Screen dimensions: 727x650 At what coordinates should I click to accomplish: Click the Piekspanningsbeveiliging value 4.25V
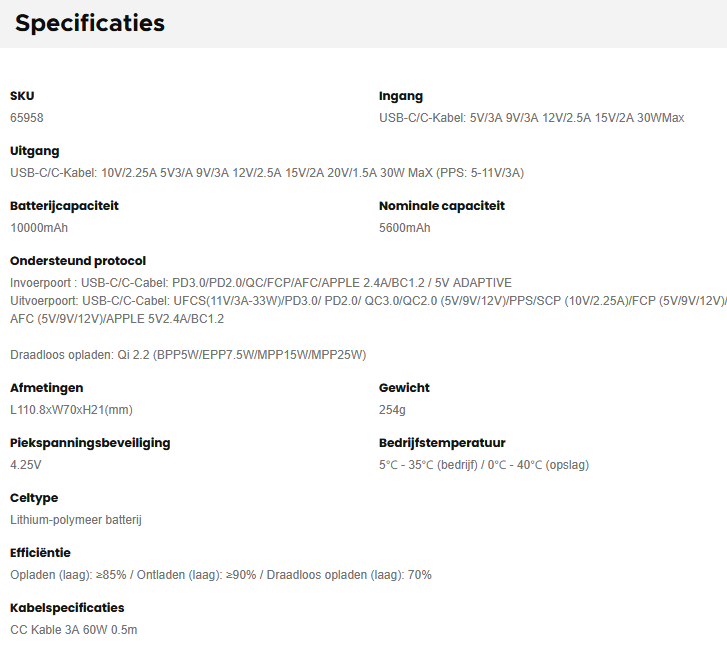(x=25, y=465)
